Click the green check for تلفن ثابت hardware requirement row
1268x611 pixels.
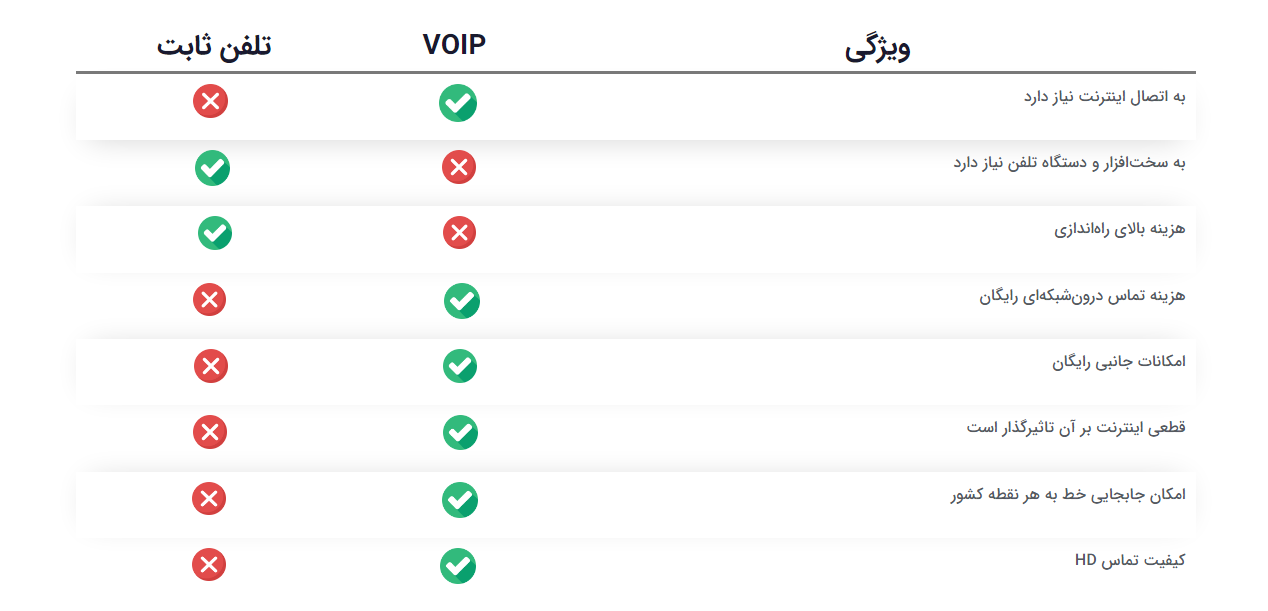point(213,168)
